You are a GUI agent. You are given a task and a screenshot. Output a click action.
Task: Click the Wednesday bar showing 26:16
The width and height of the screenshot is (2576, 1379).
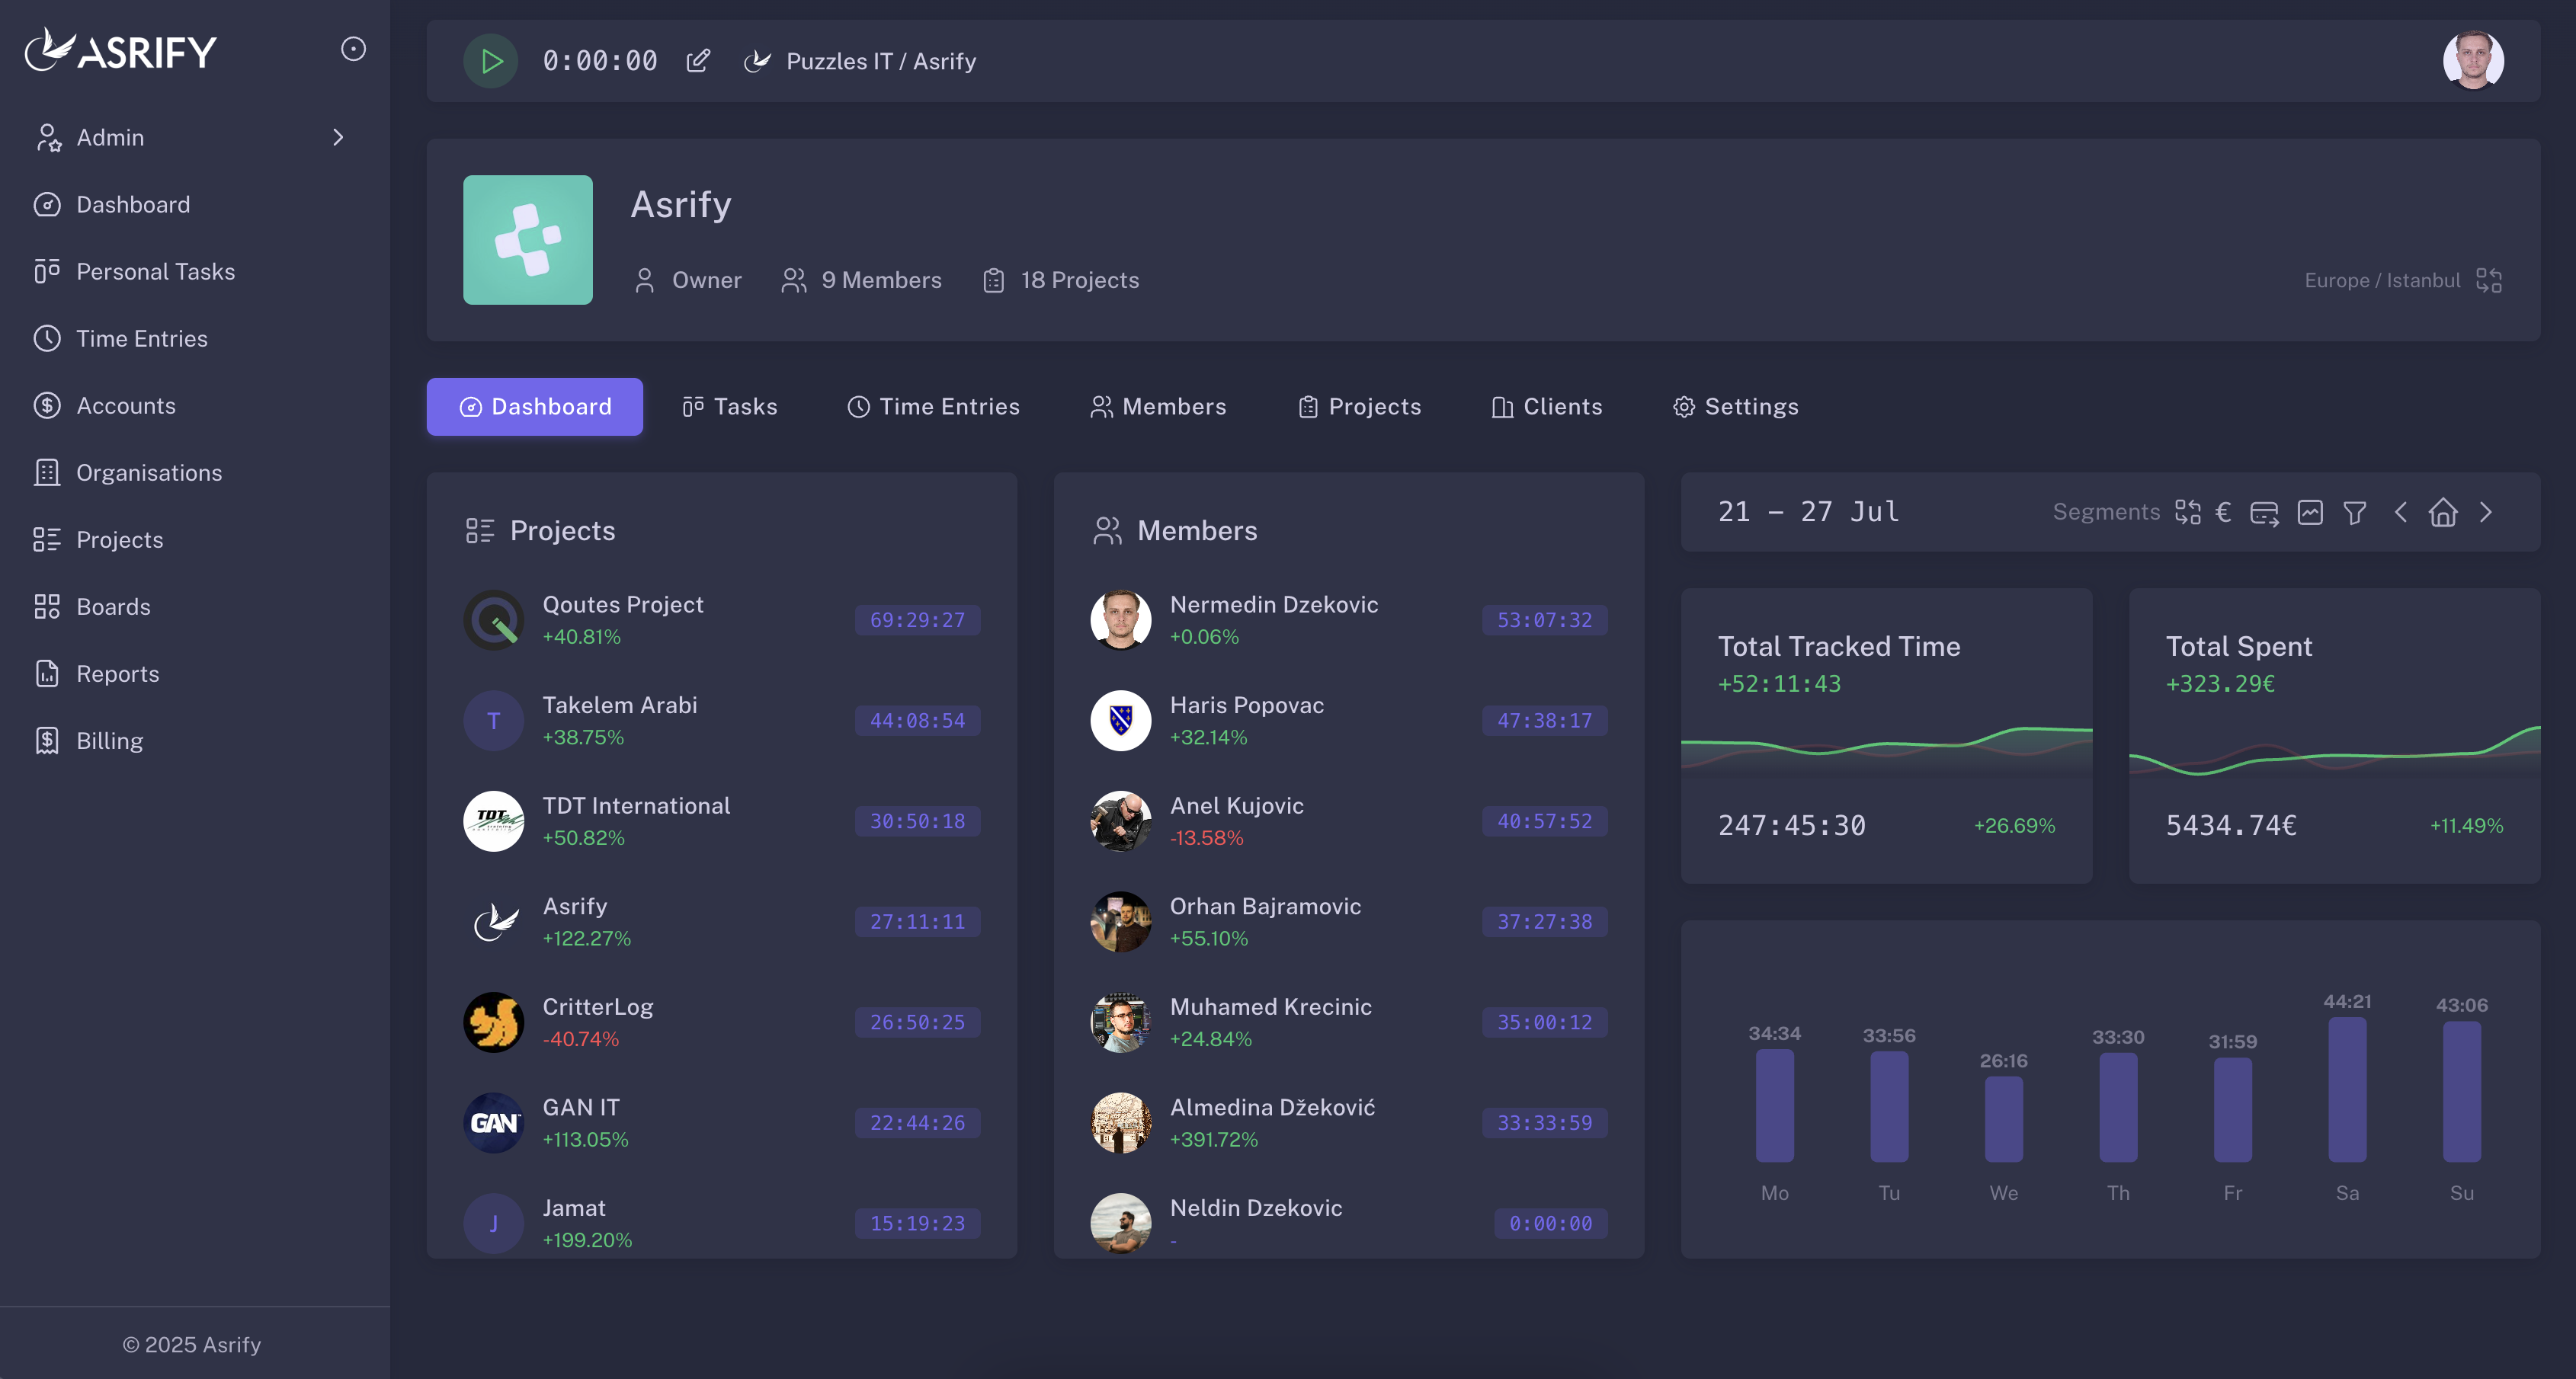click(x=2003, y=1119)
